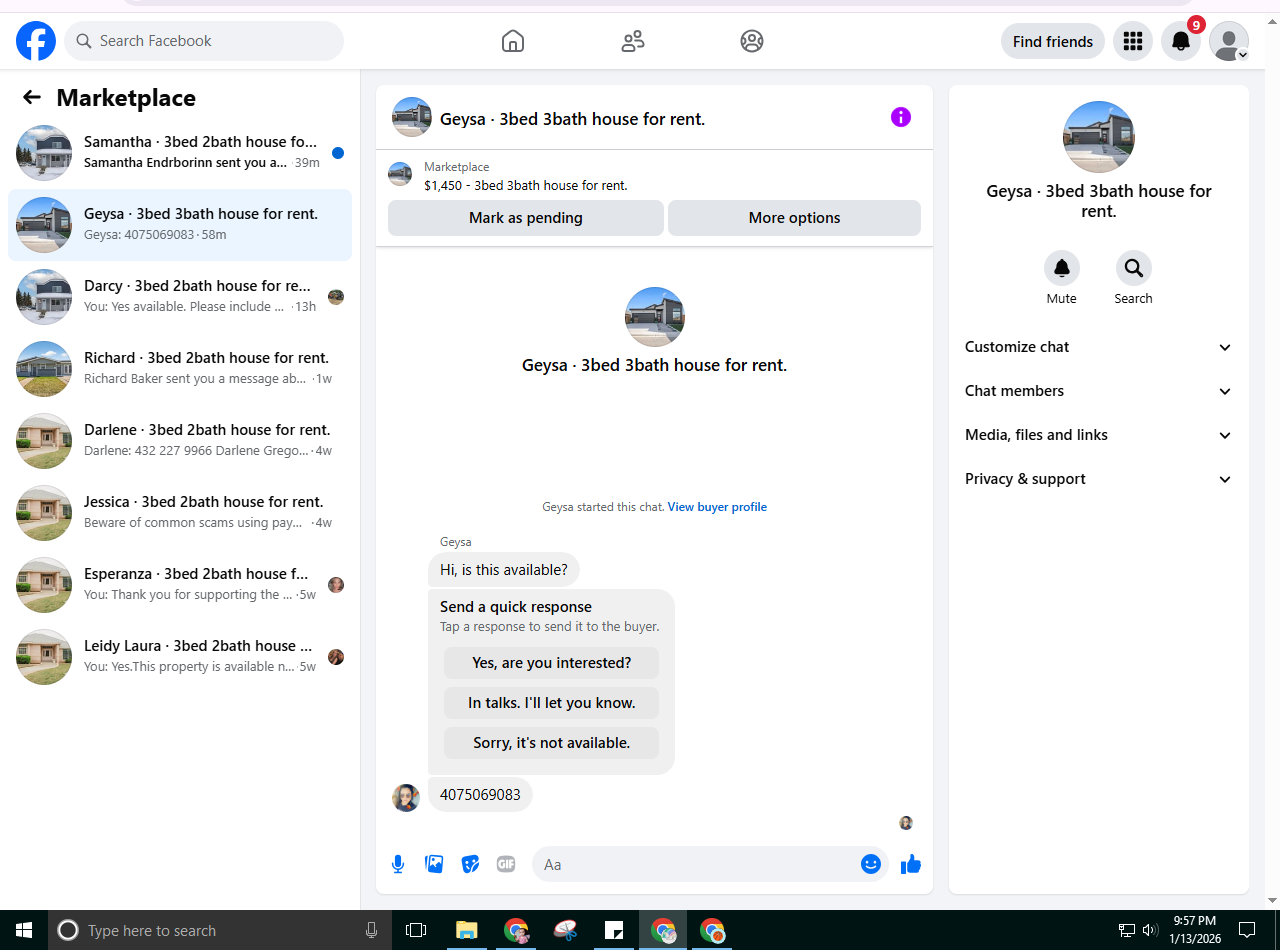
Task: Expand the Customize chat section
Action: 1099,347
